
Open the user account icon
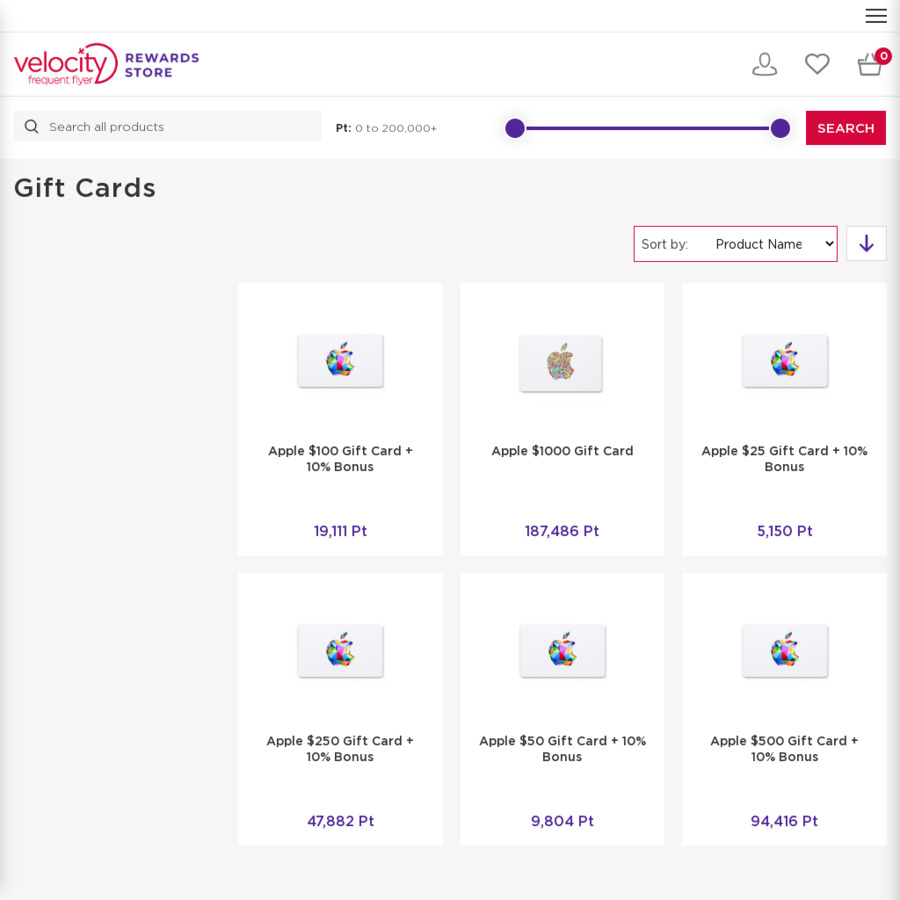[x=764, y=64]
